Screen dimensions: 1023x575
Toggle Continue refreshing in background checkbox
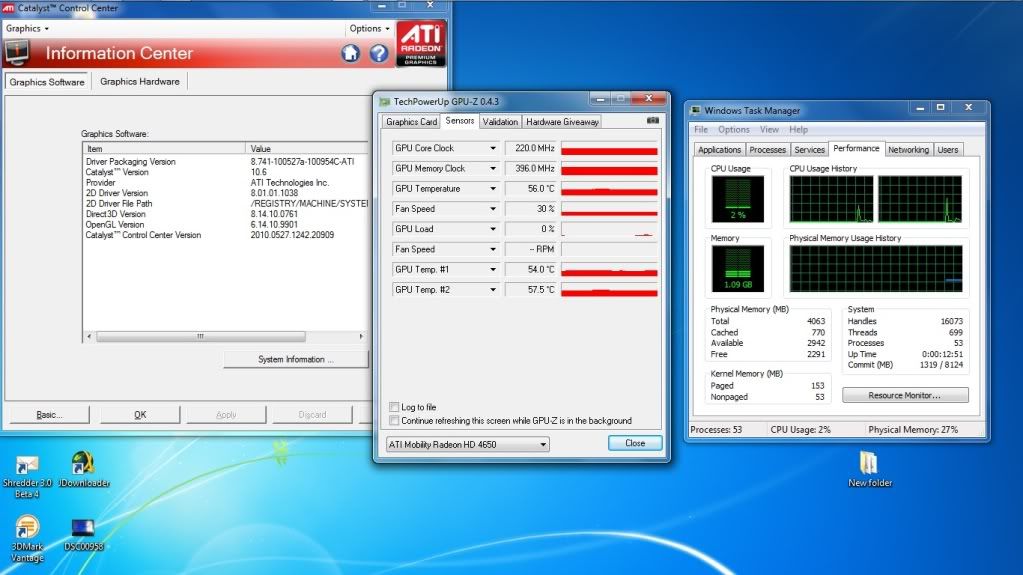click(x=394, y=421)
